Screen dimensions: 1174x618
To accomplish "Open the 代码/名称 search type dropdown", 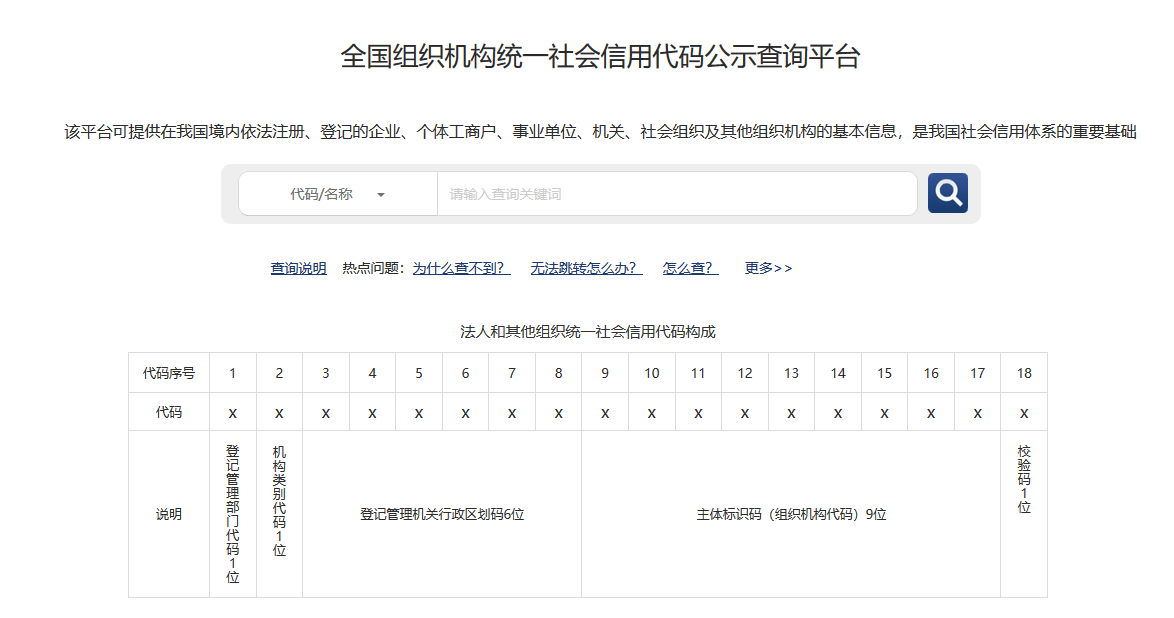I will (x=338, y=194).
